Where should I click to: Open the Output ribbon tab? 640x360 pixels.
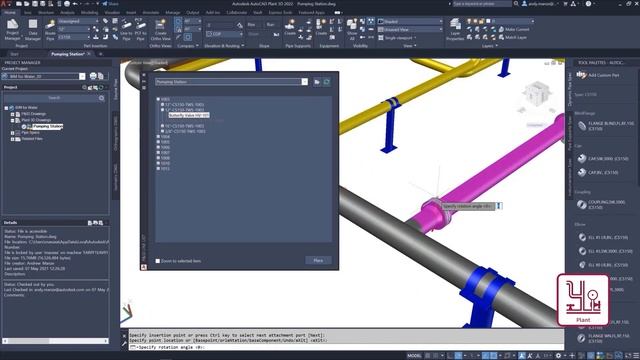click(x=193, y=13)
